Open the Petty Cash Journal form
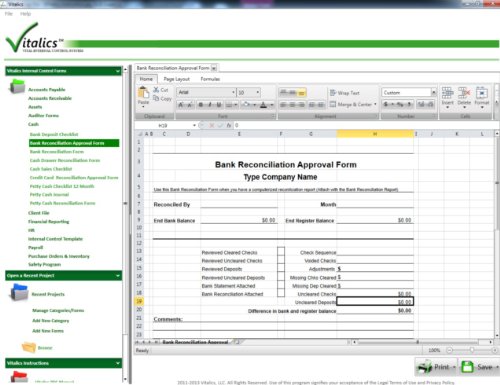This screenshot has width=500, height=385. pos(49,194)
